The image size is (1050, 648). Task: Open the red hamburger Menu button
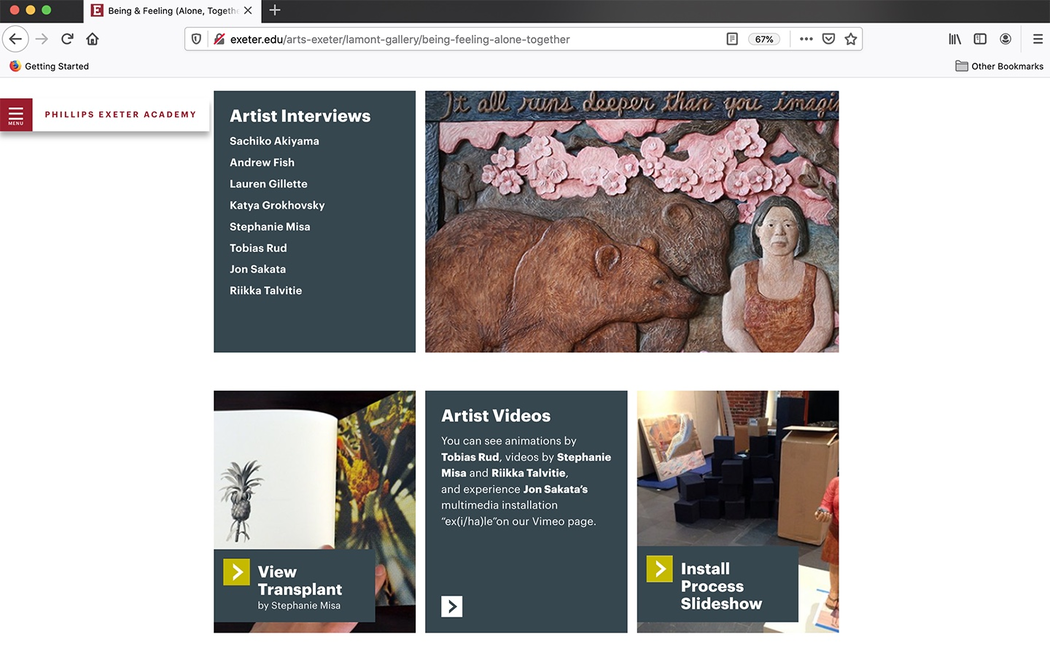pyautogui.click(x=16, y=115)
